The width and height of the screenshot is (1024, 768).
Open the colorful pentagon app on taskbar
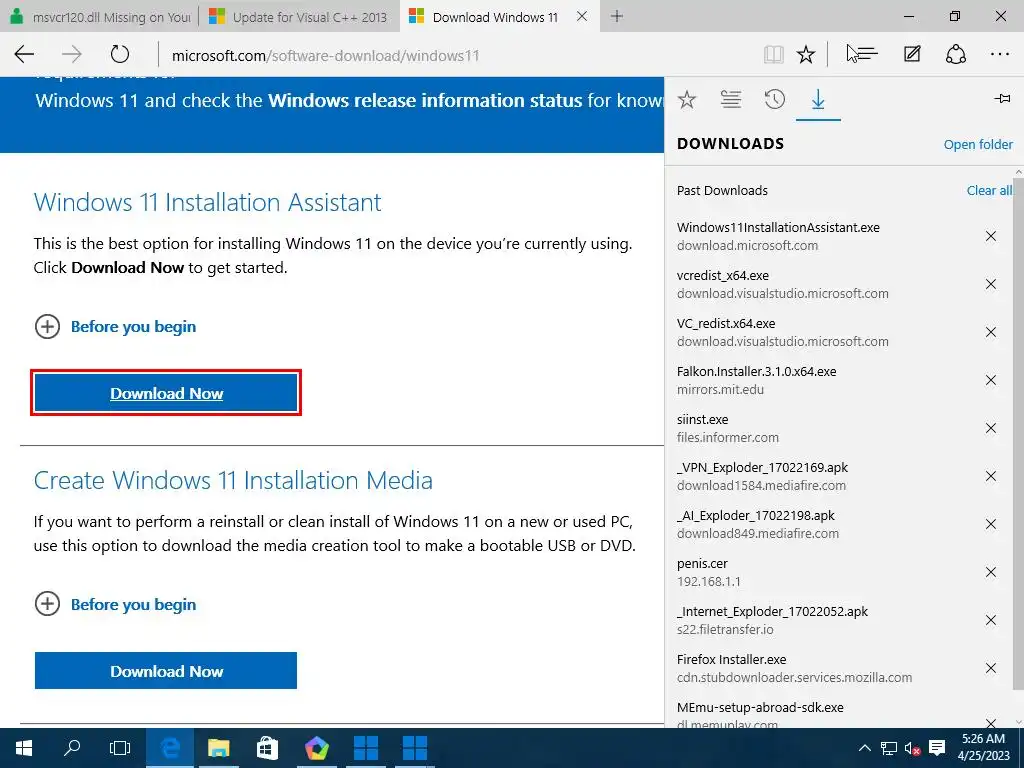[x=317, y=748]
